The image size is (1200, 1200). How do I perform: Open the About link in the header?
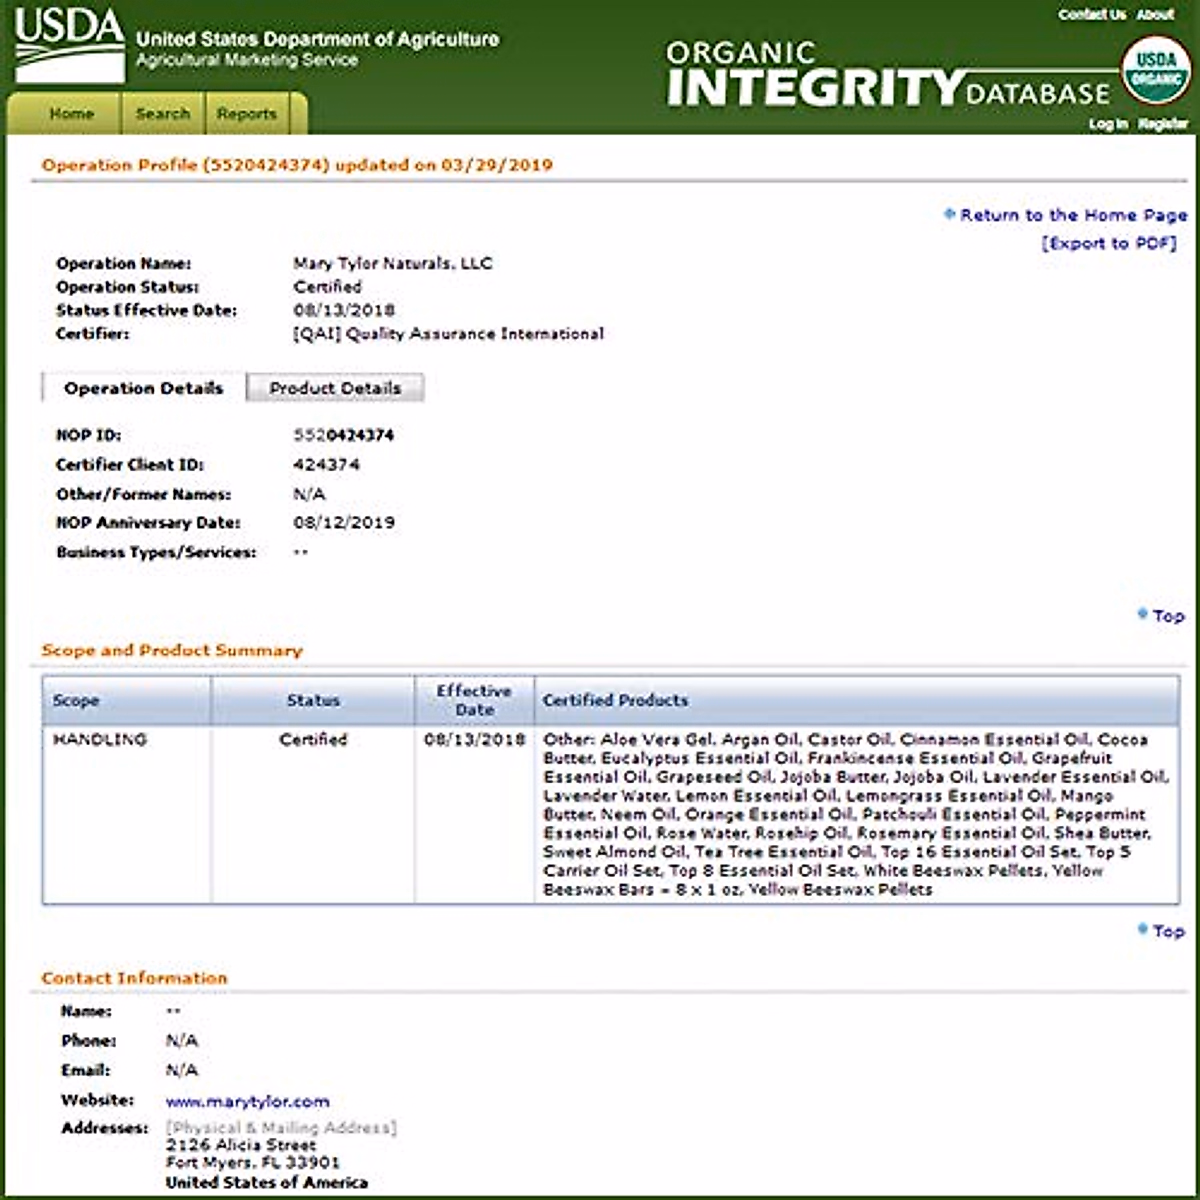pyautogui.click(x=1155, y=15)
